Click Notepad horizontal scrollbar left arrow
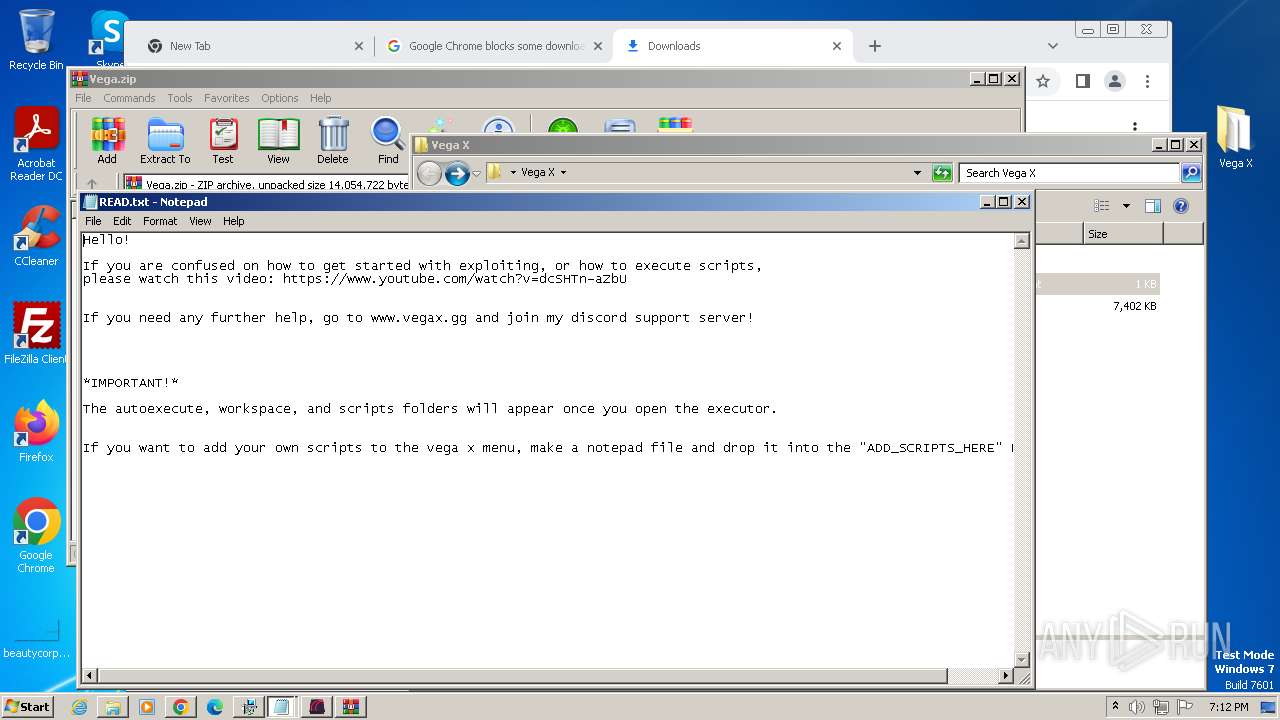 coord(89,676)
